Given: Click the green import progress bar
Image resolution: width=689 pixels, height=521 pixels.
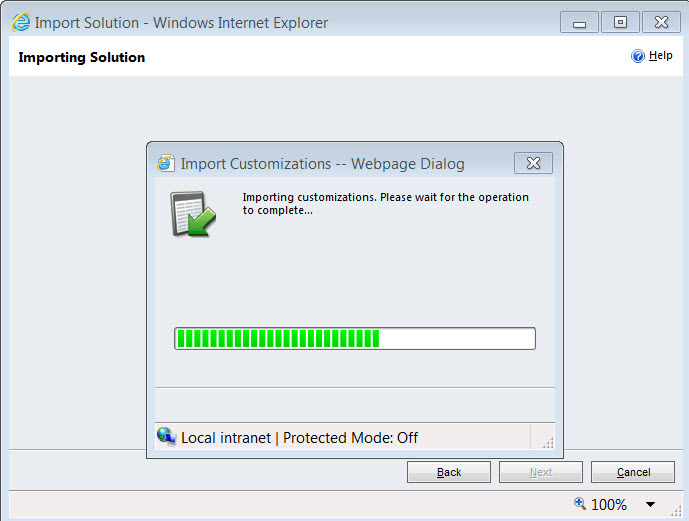Looking at the screenshot, I should pos(355,338).
